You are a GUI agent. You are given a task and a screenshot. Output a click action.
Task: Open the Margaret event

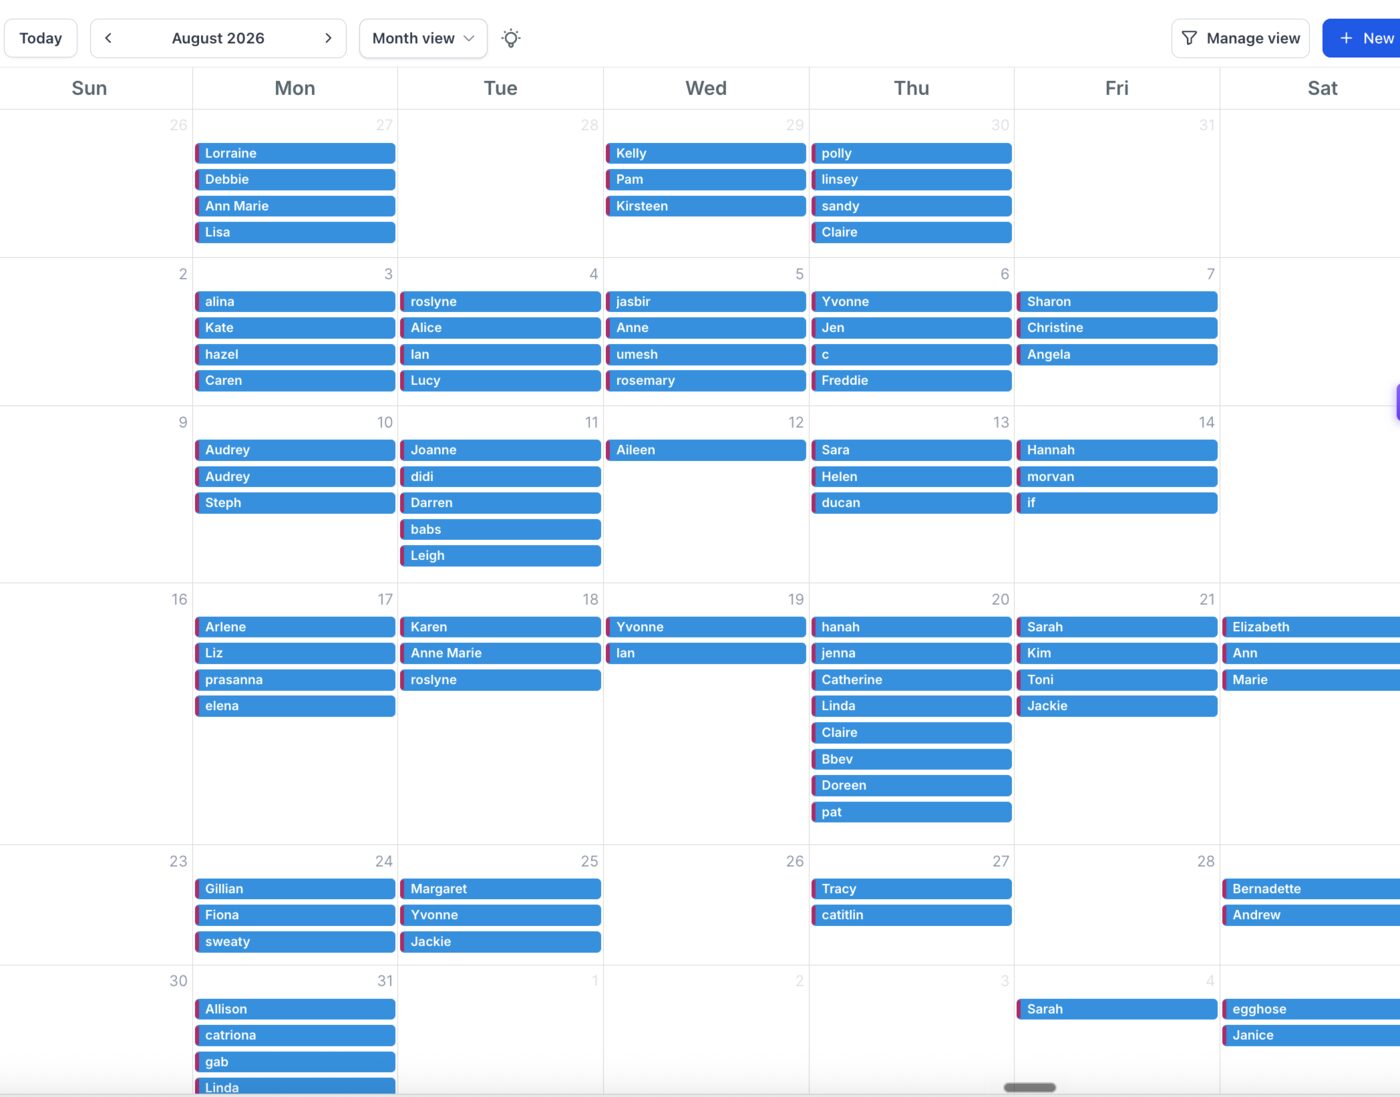[500, 889]
